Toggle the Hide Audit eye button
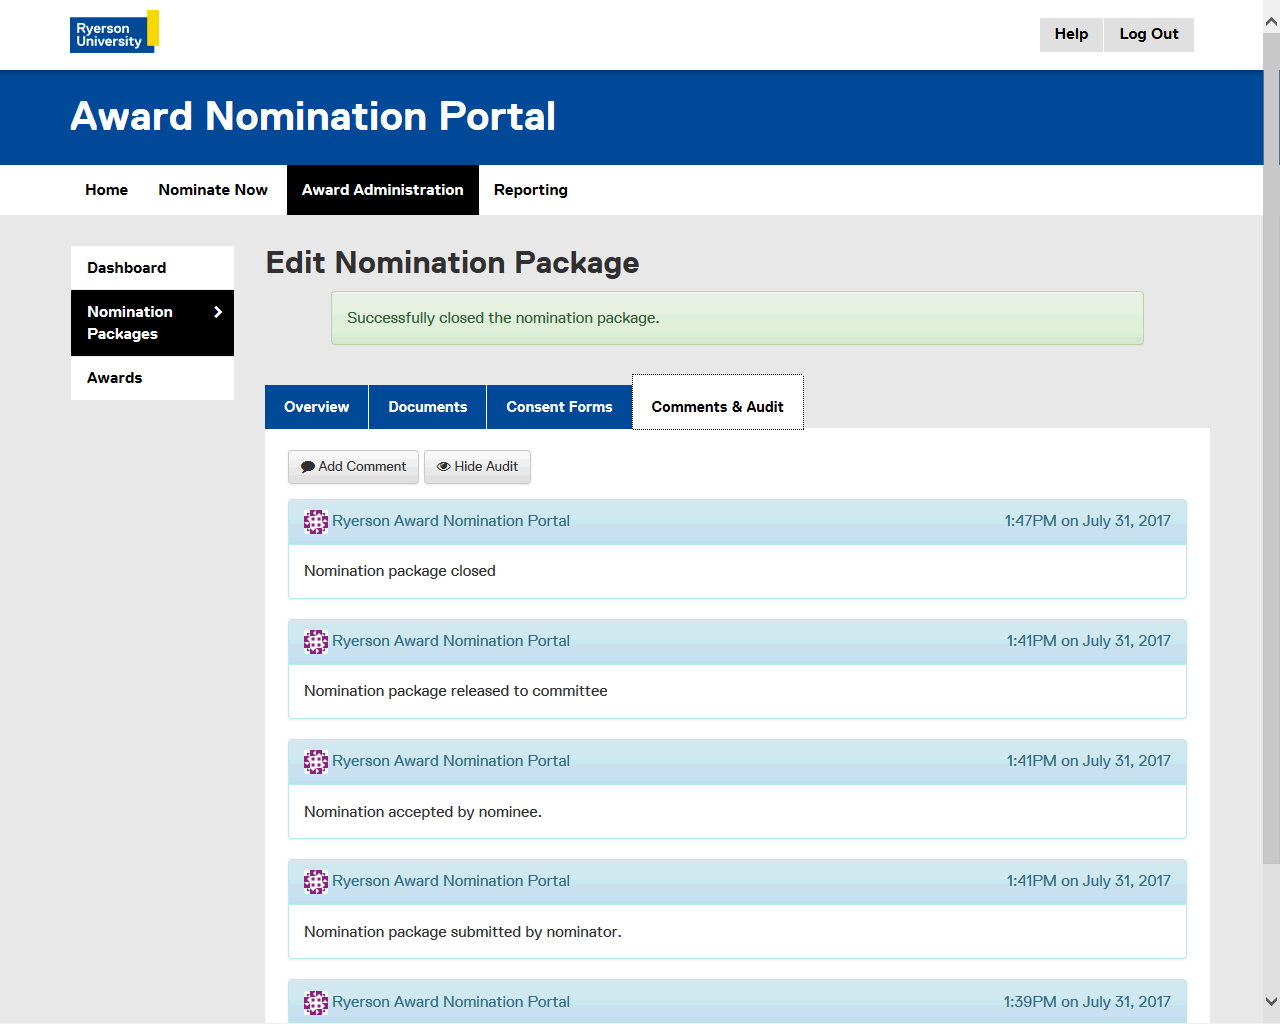 pos(477,467)
